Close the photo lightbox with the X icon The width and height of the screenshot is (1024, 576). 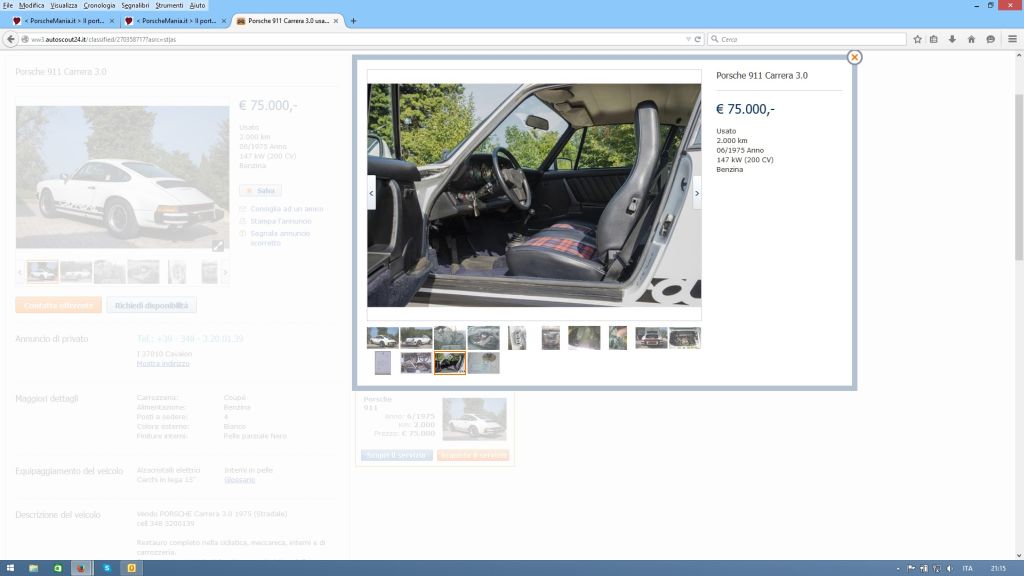point(854,57)
